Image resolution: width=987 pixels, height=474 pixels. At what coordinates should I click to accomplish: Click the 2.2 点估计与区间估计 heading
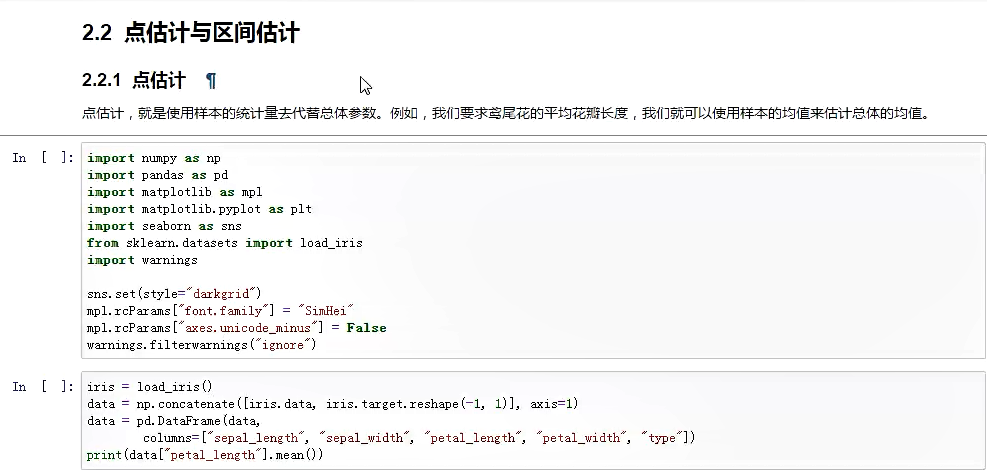[x=190, y=33]
